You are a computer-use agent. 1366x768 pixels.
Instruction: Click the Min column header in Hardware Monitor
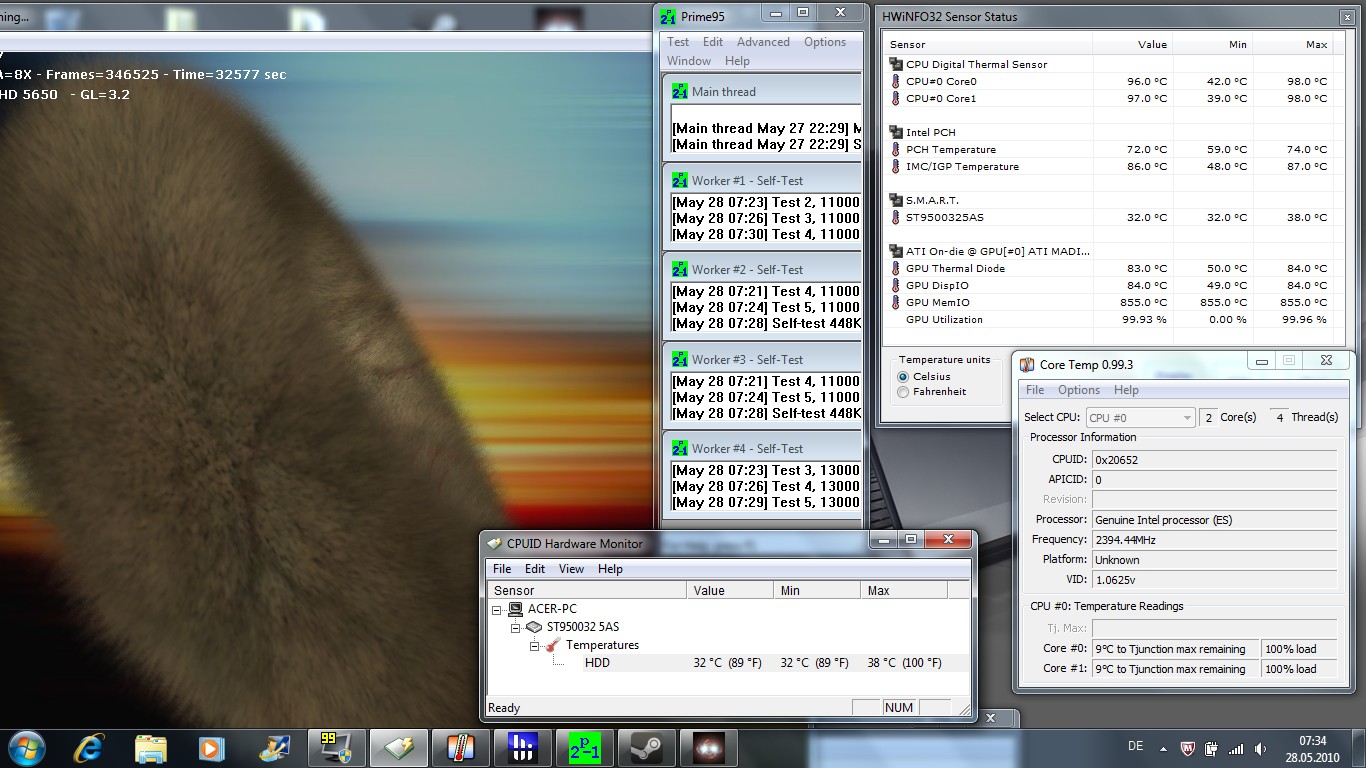[x=817, y=591]
